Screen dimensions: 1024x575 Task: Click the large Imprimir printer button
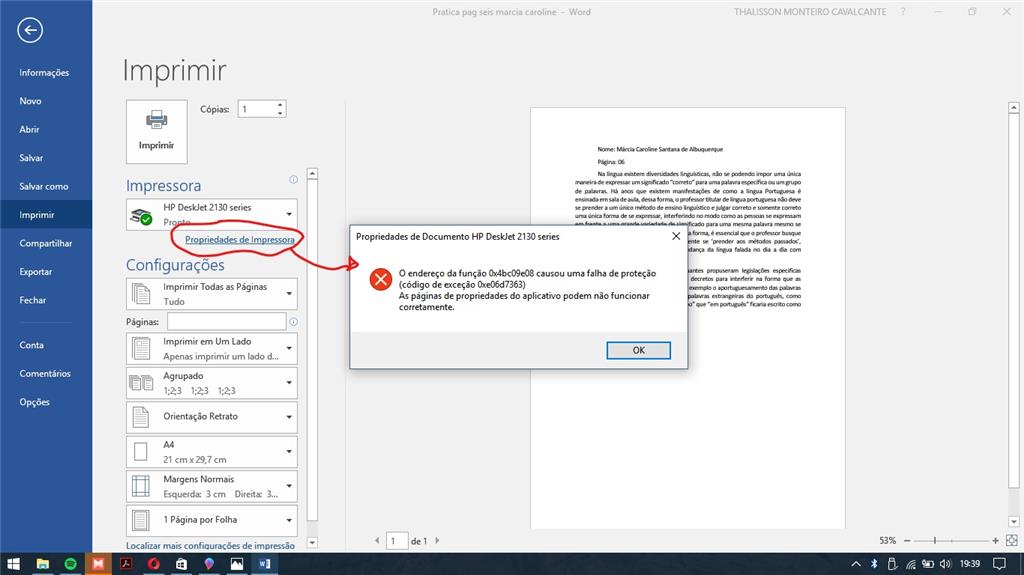point(157,131)
